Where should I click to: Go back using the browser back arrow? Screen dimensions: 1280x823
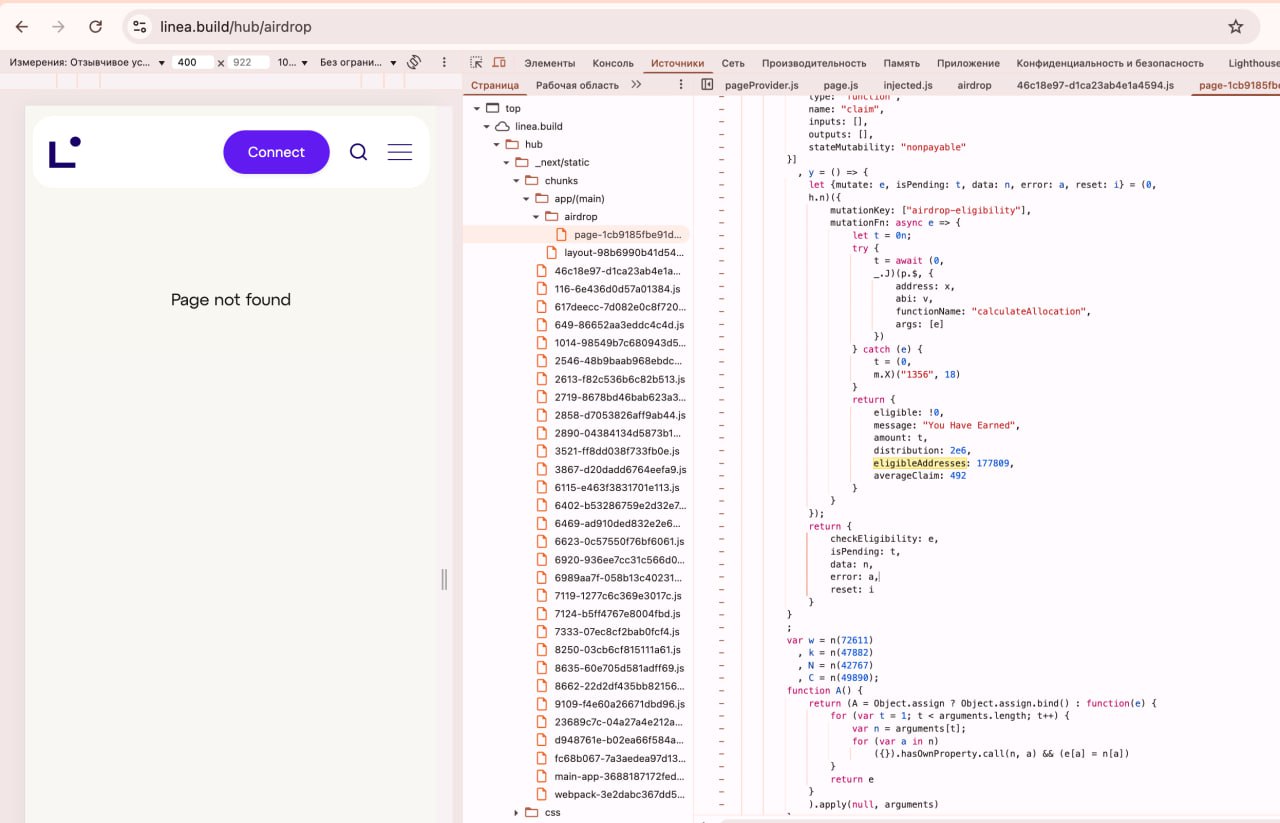tap(22, 27)
